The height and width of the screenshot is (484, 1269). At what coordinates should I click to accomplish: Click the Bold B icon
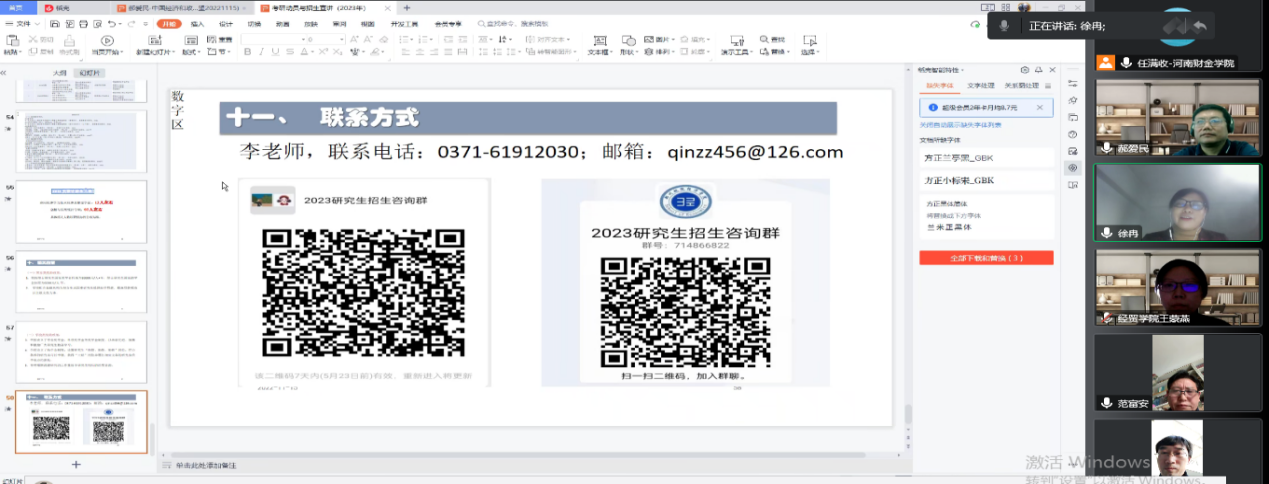[246, 52]
